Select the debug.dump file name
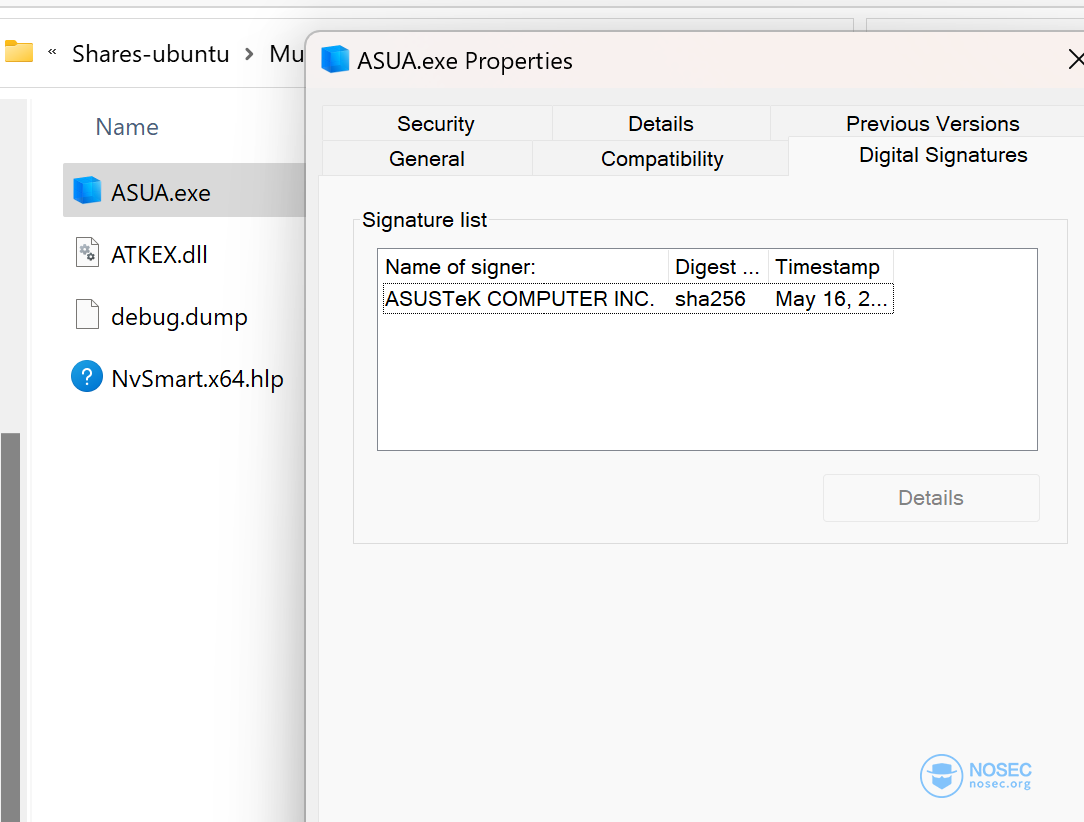The width and height of the screenshot is (1084, 822). [179, 317]
